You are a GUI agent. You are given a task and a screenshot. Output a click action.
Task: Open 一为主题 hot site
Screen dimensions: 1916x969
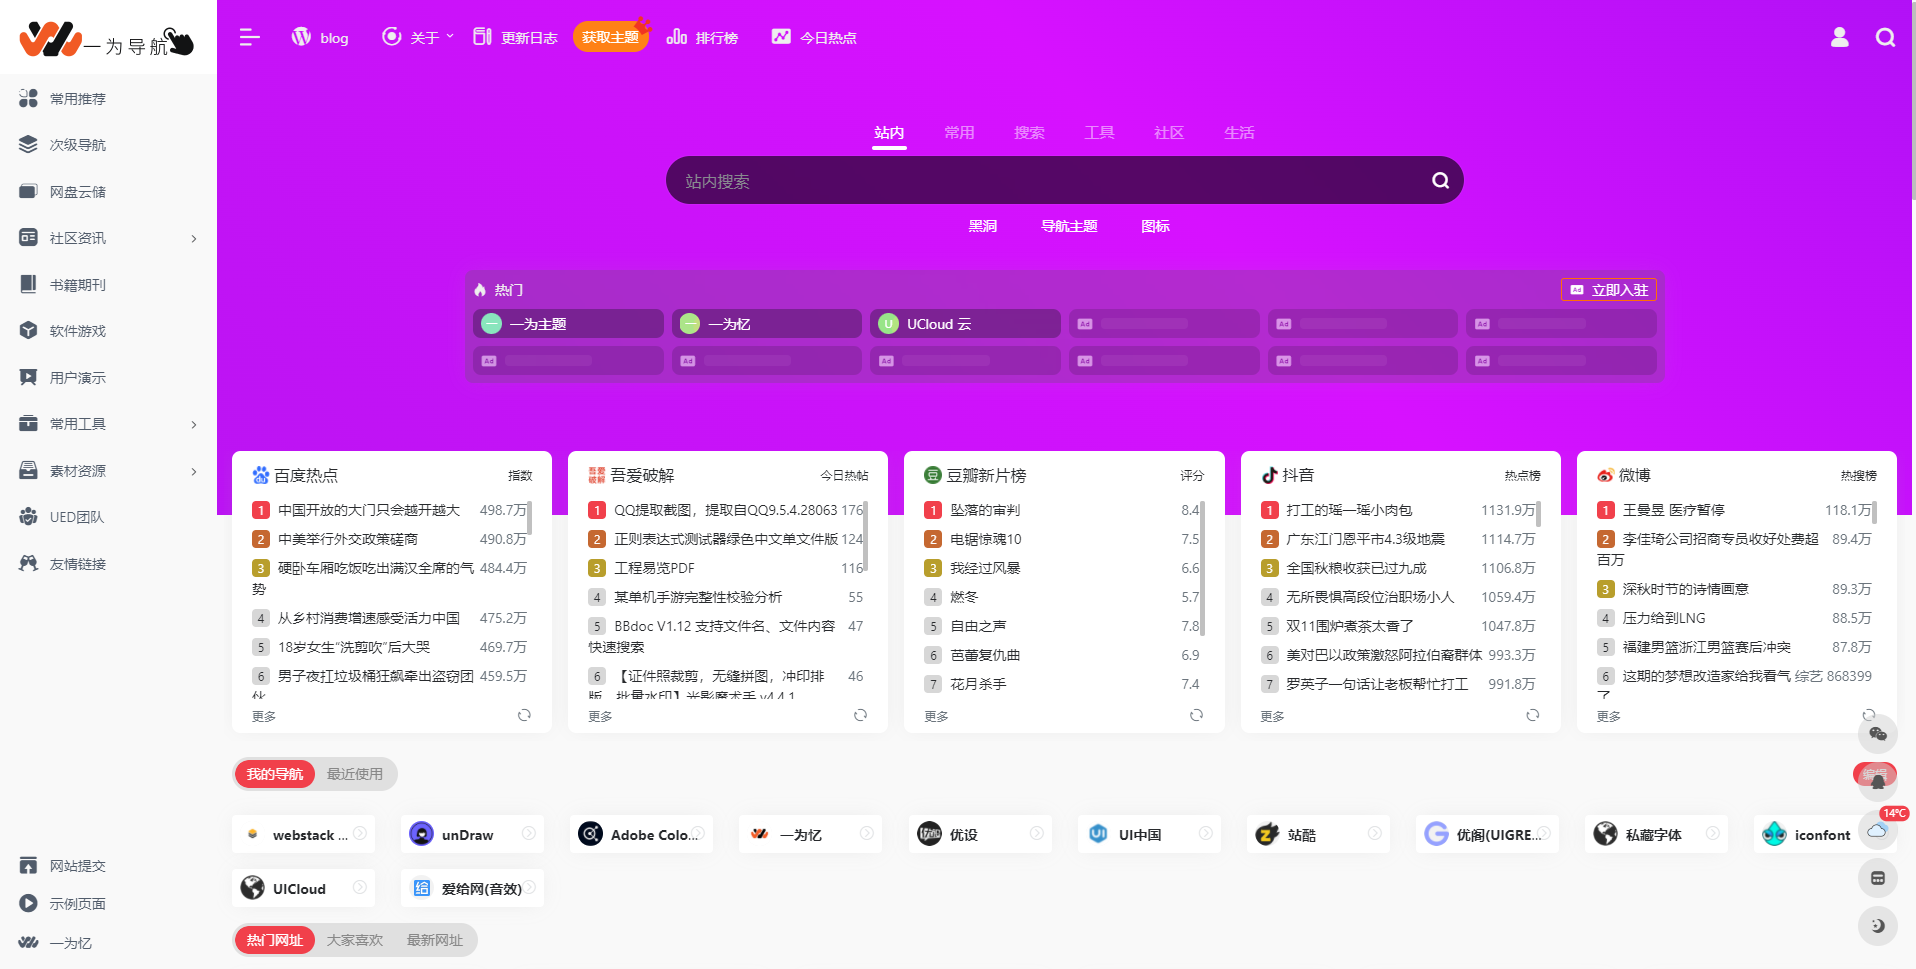(x=568, y=324)
